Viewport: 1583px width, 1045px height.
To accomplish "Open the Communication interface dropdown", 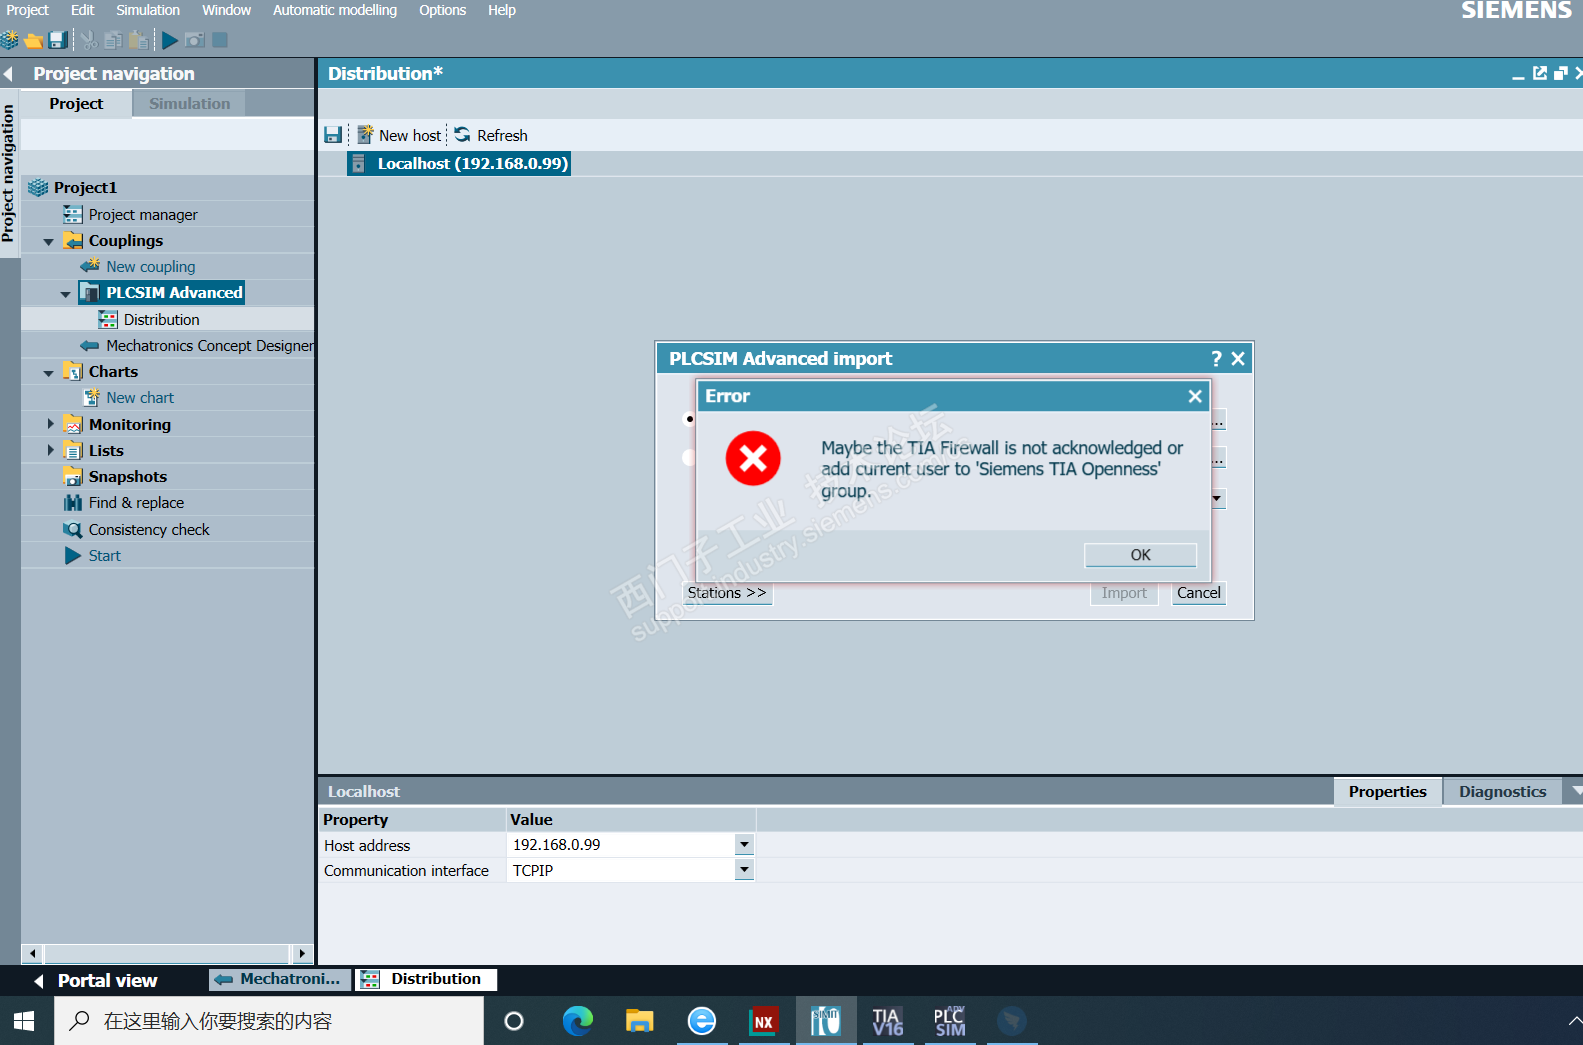I will click(x=744, y=870).
